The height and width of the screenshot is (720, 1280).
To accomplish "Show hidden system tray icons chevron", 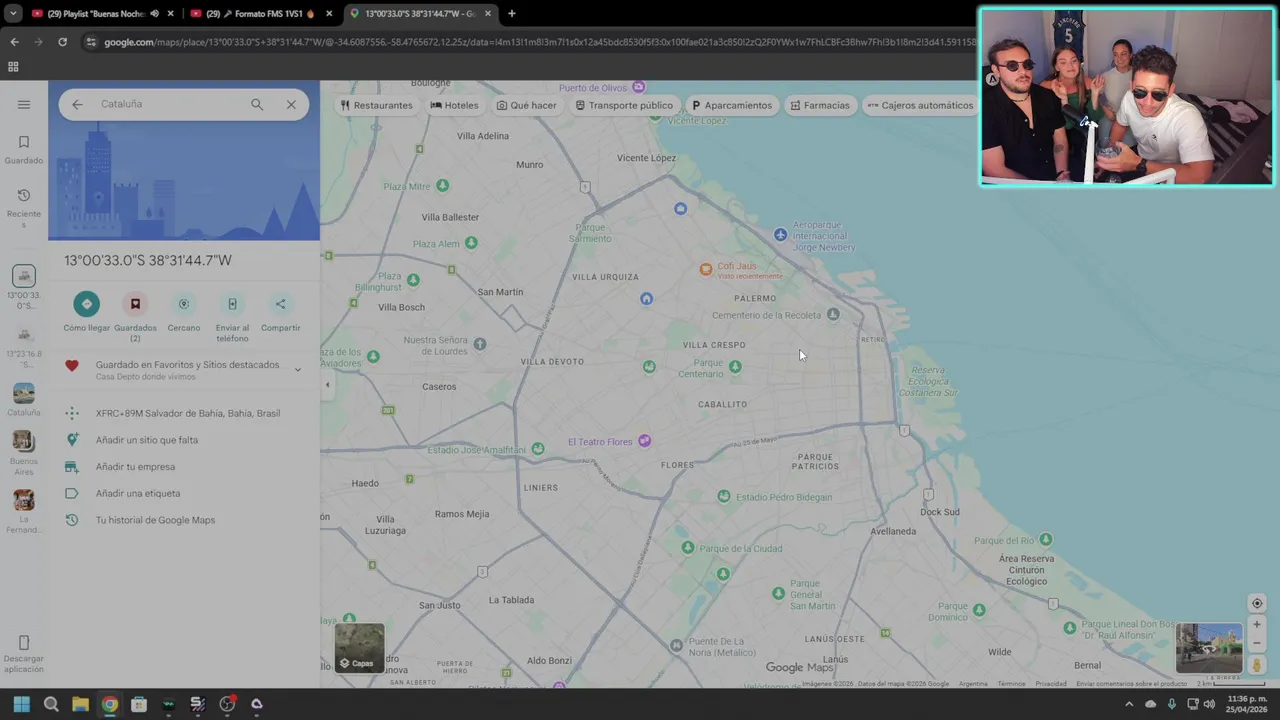I will click(x=1129, y=704).
